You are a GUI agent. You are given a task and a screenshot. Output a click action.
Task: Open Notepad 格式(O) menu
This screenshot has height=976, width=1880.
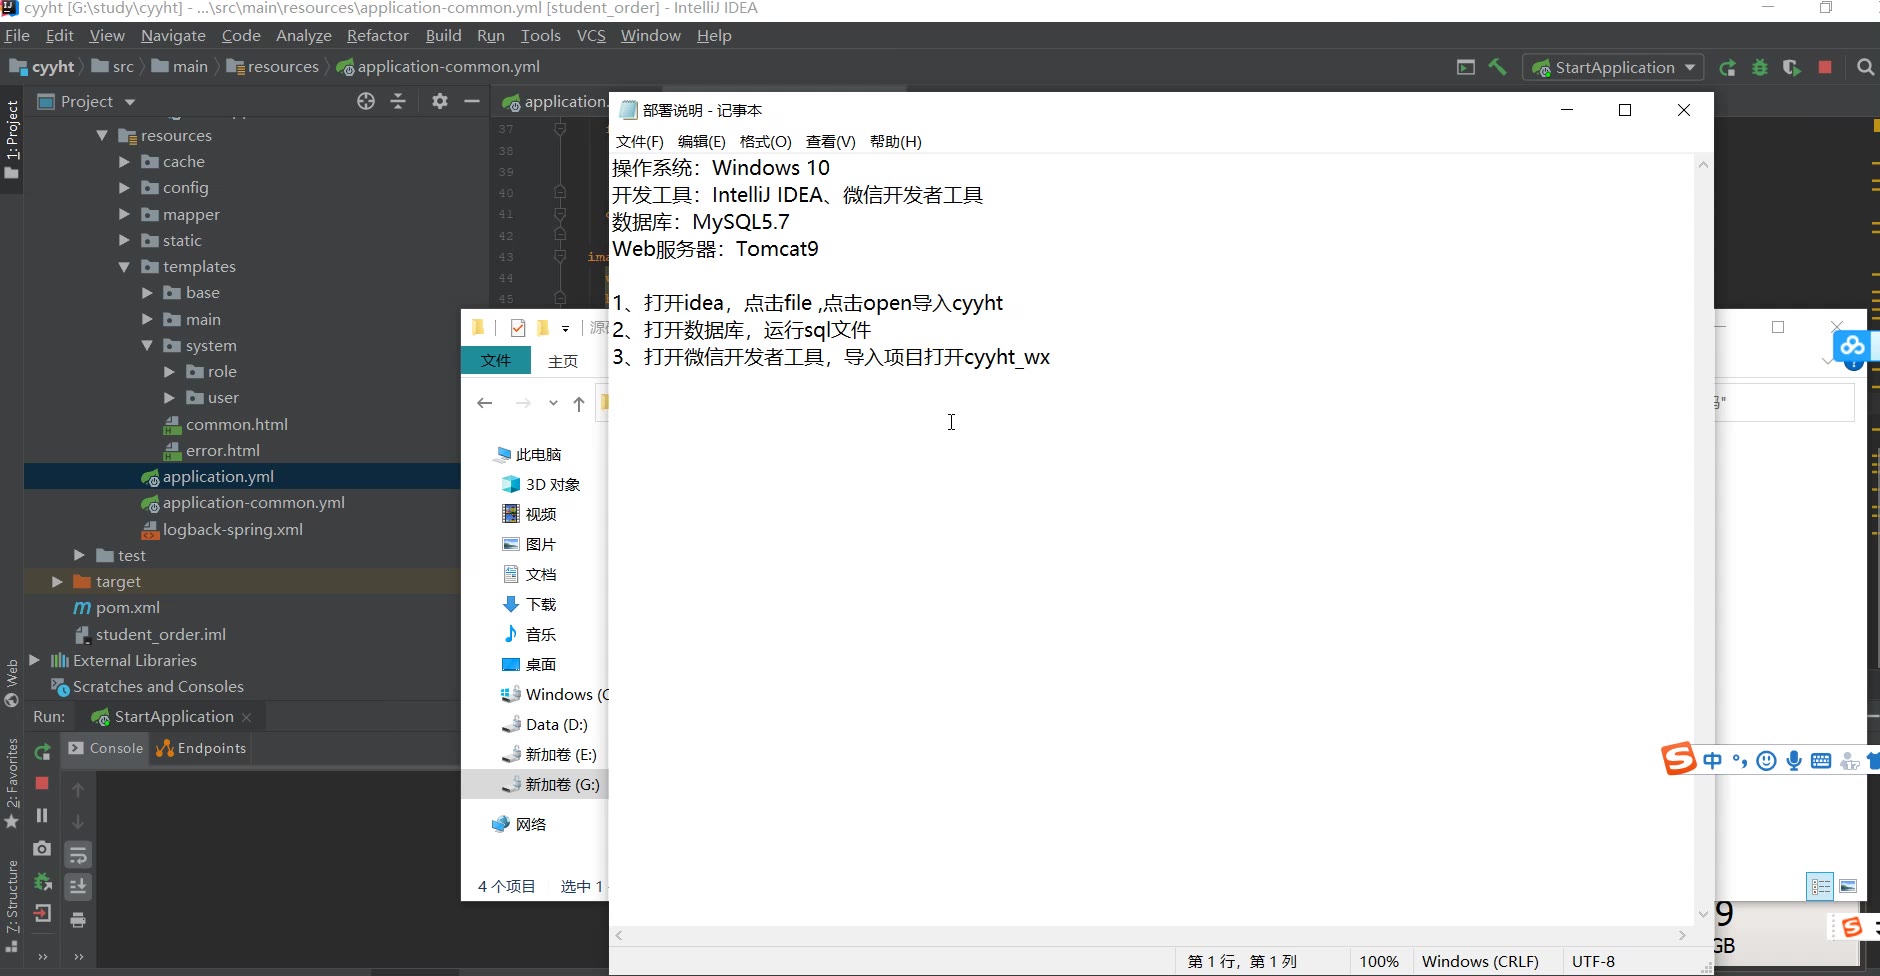(765, 142)
